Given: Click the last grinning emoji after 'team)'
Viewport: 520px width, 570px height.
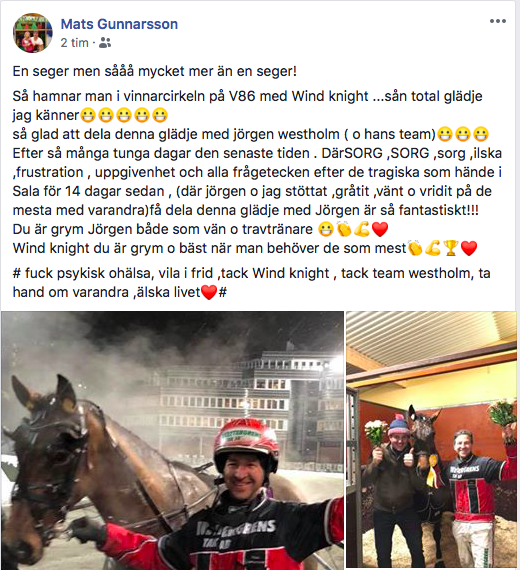Looking at the screenshot, I should pyautogui.click(x=481, y=135).
